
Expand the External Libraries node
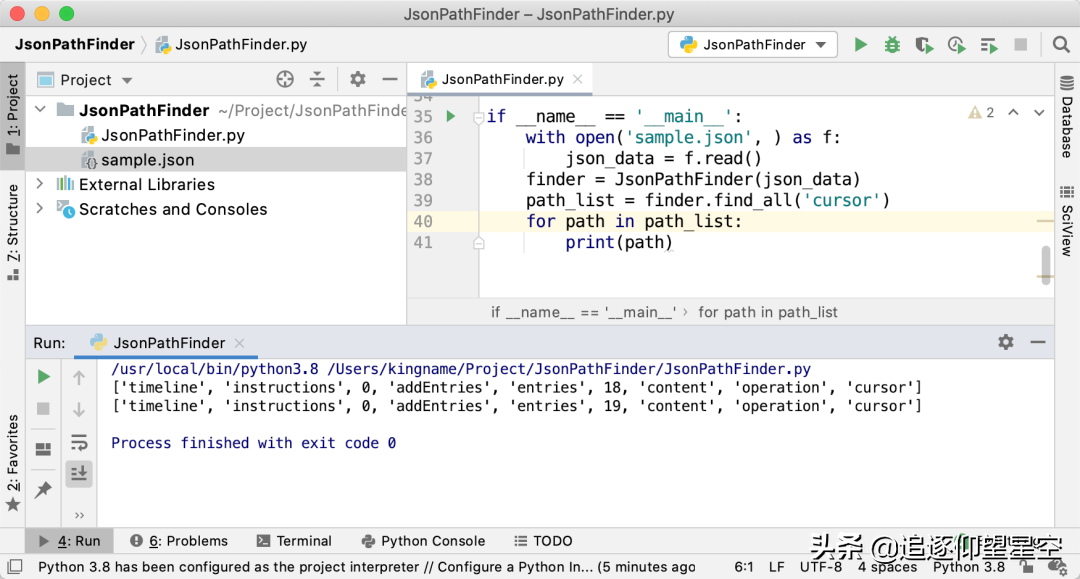coord(40,184)
